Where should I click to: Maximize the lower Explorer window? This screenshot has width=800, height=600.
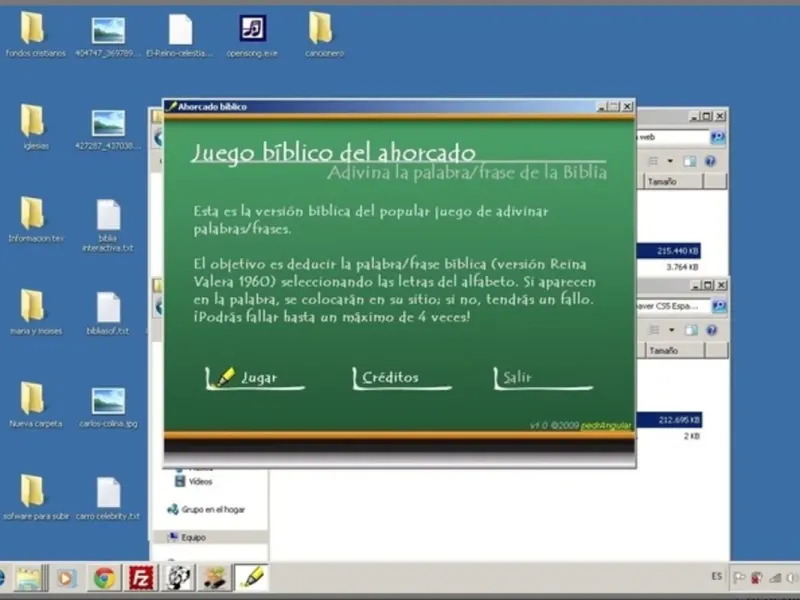click(x=708, y=285)
